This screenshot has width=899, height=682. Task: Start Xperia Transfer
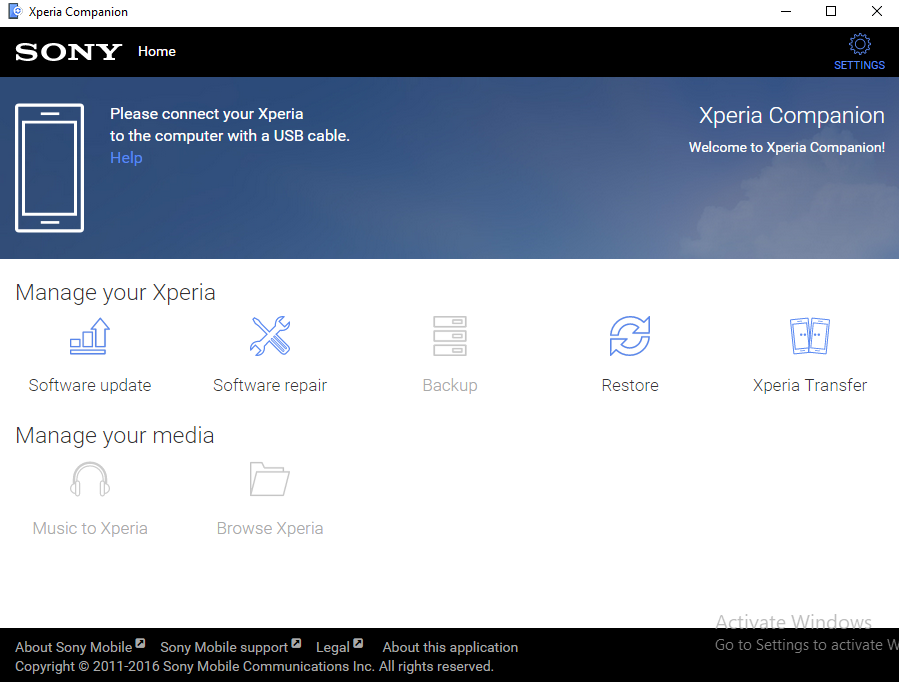pyautogui.click(x=810, y=336)
